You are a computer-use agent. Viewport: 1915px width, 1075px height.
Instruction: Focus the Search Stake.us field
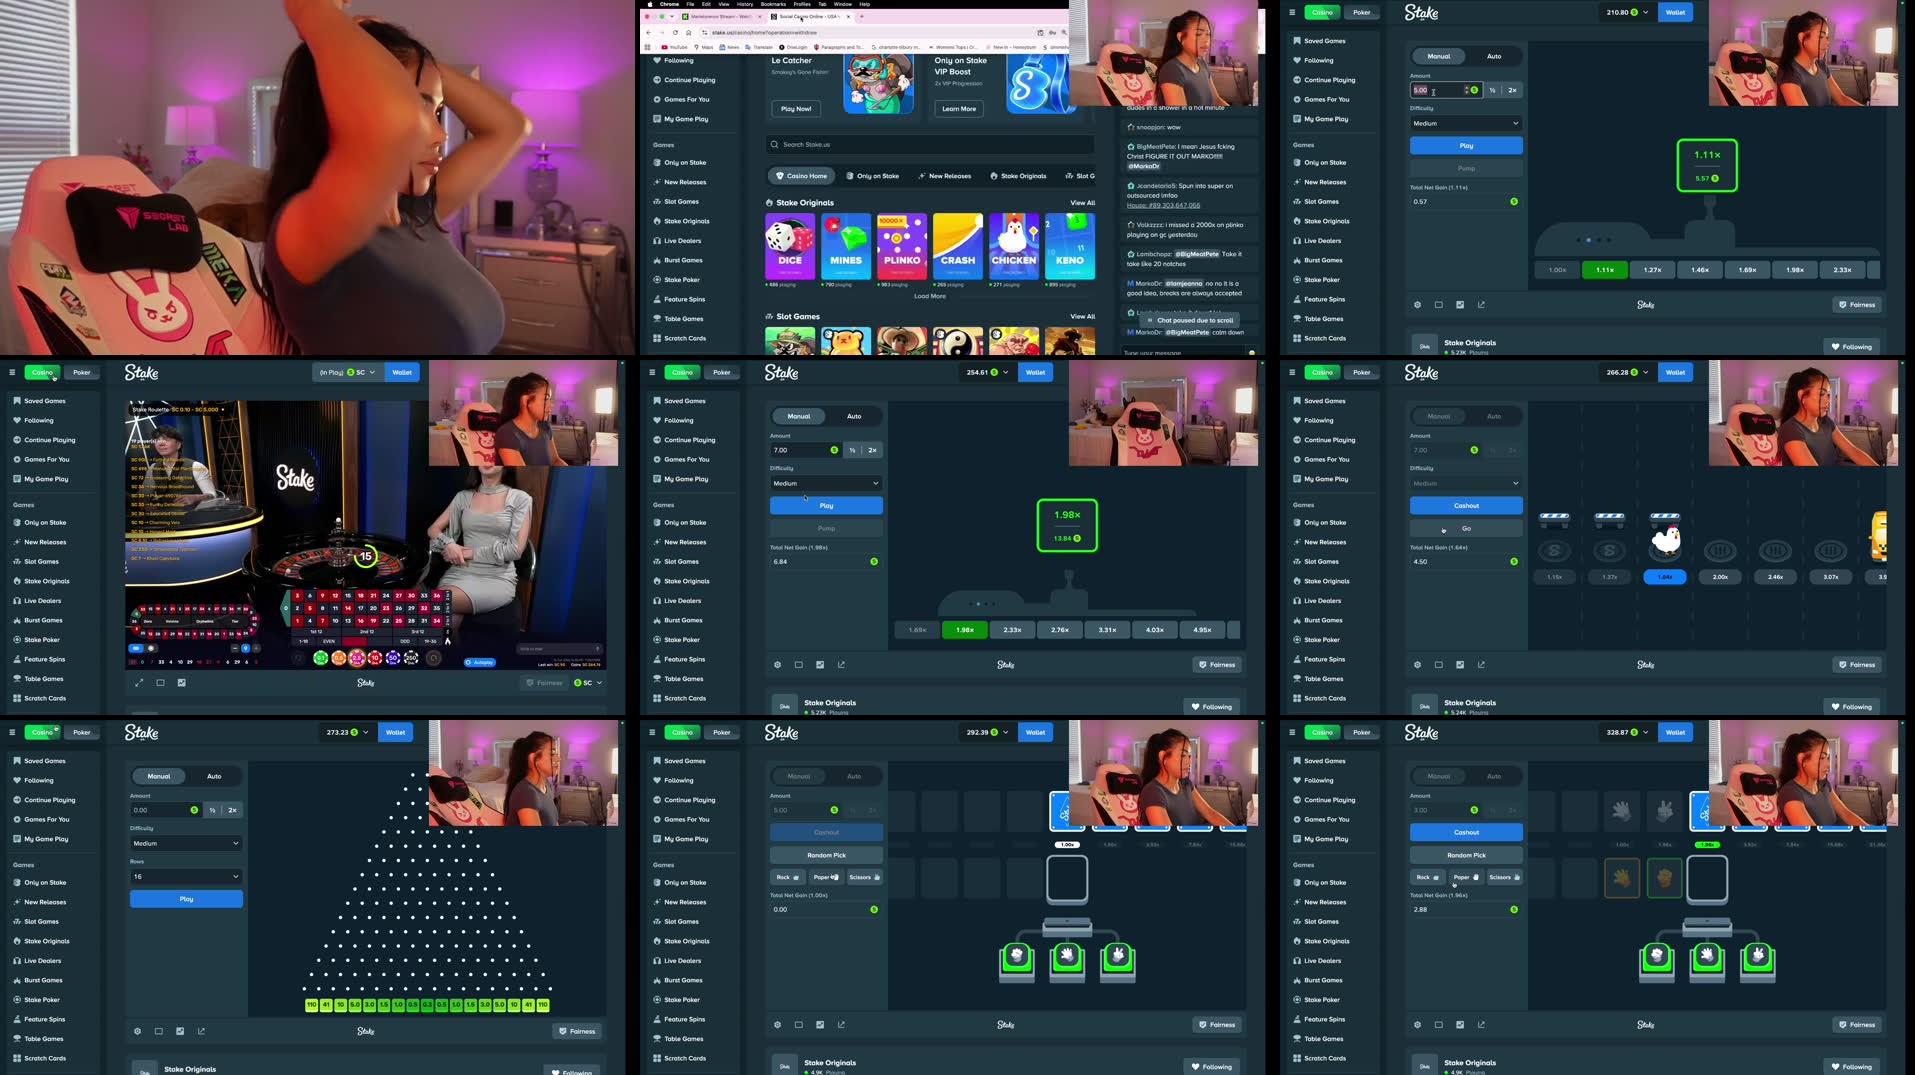[x=930, y=144]
